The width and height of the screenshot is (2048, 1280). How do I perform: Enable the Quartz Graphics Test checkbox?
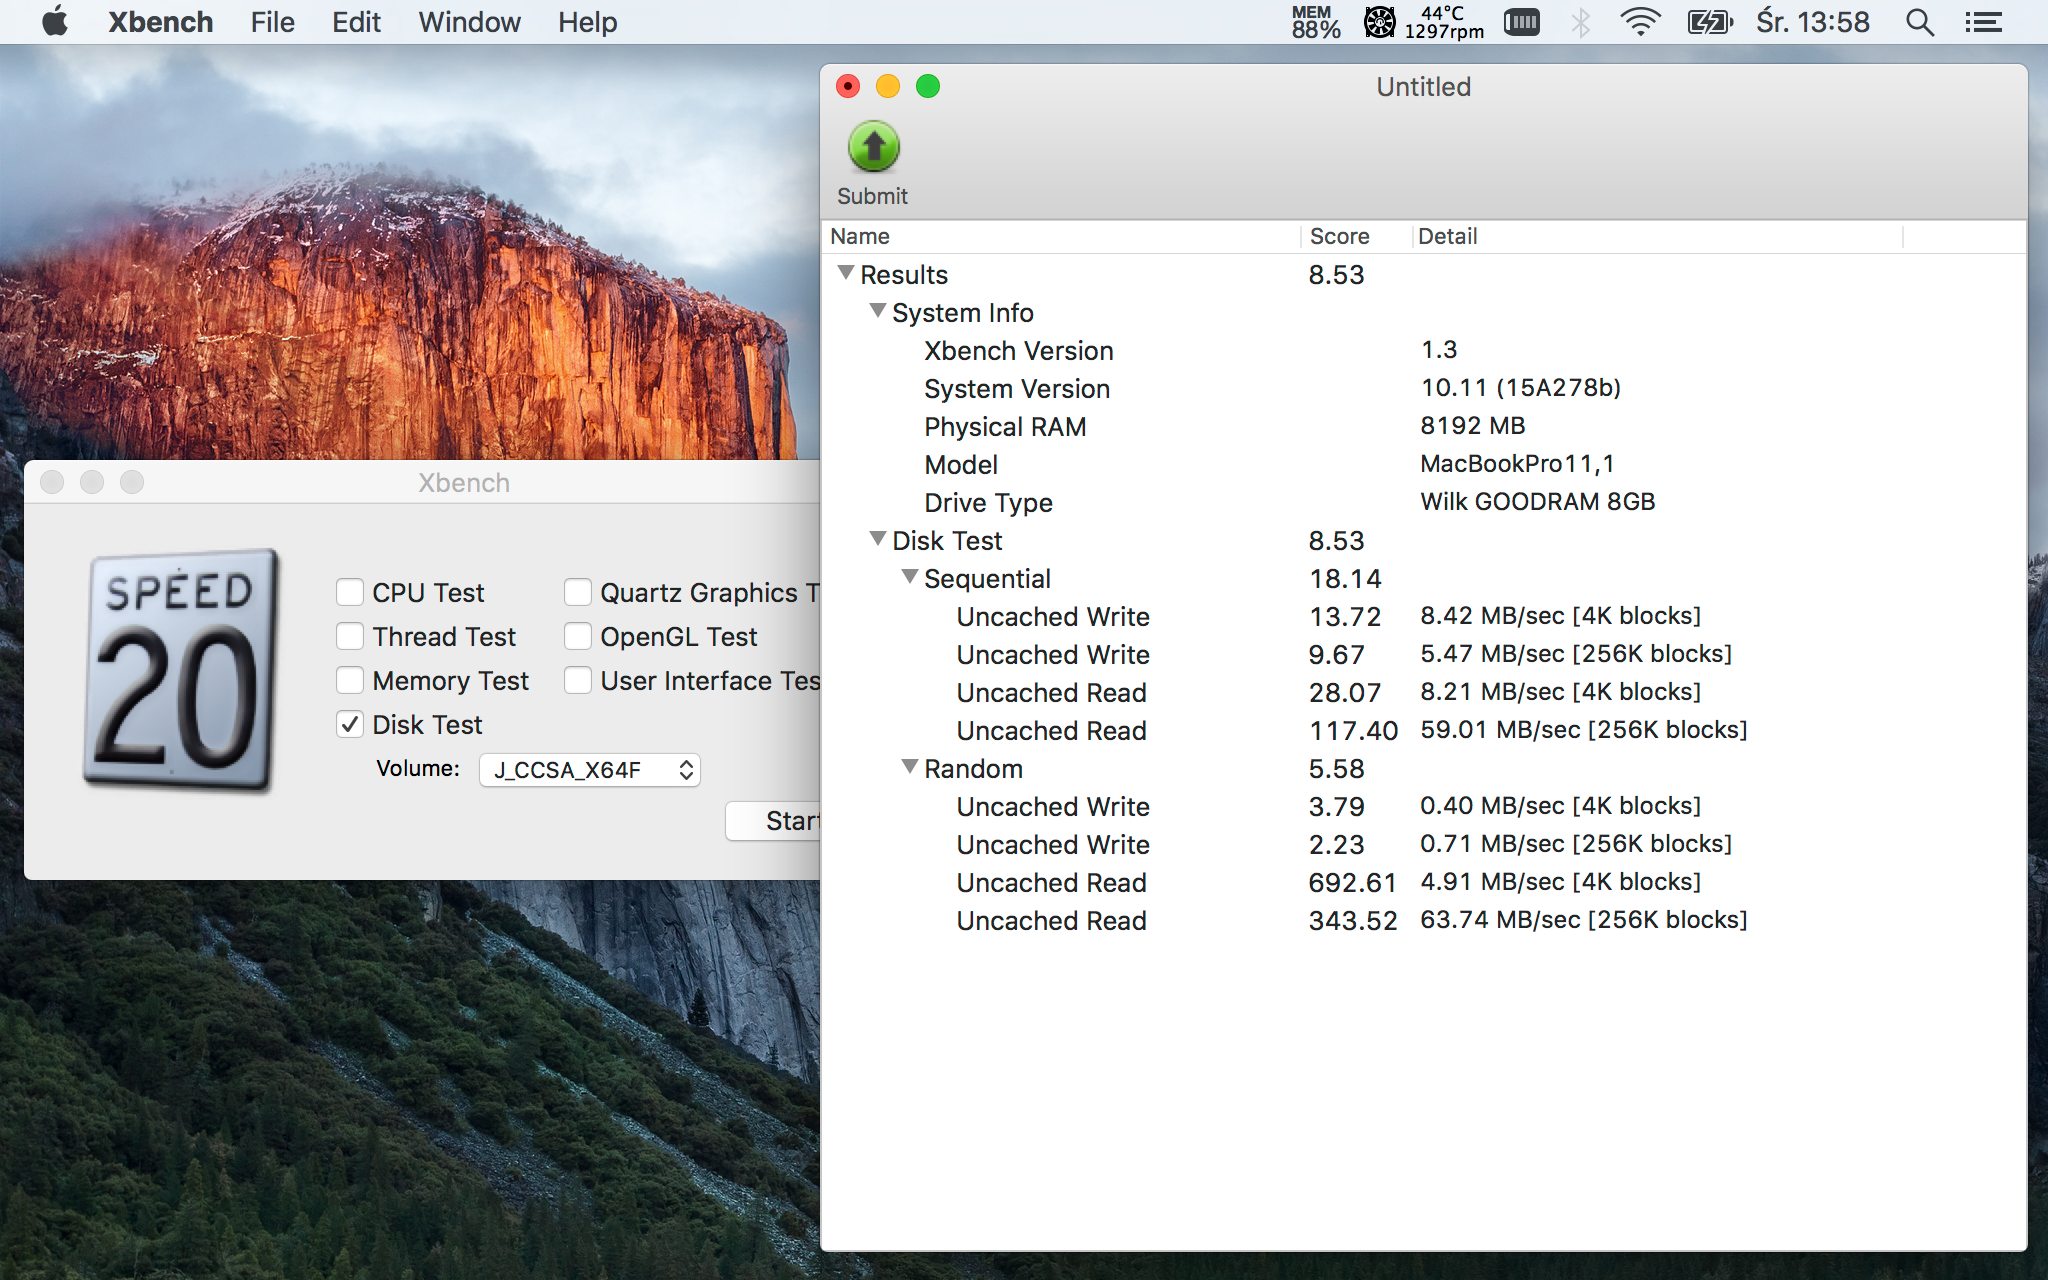tap(578, 593)
